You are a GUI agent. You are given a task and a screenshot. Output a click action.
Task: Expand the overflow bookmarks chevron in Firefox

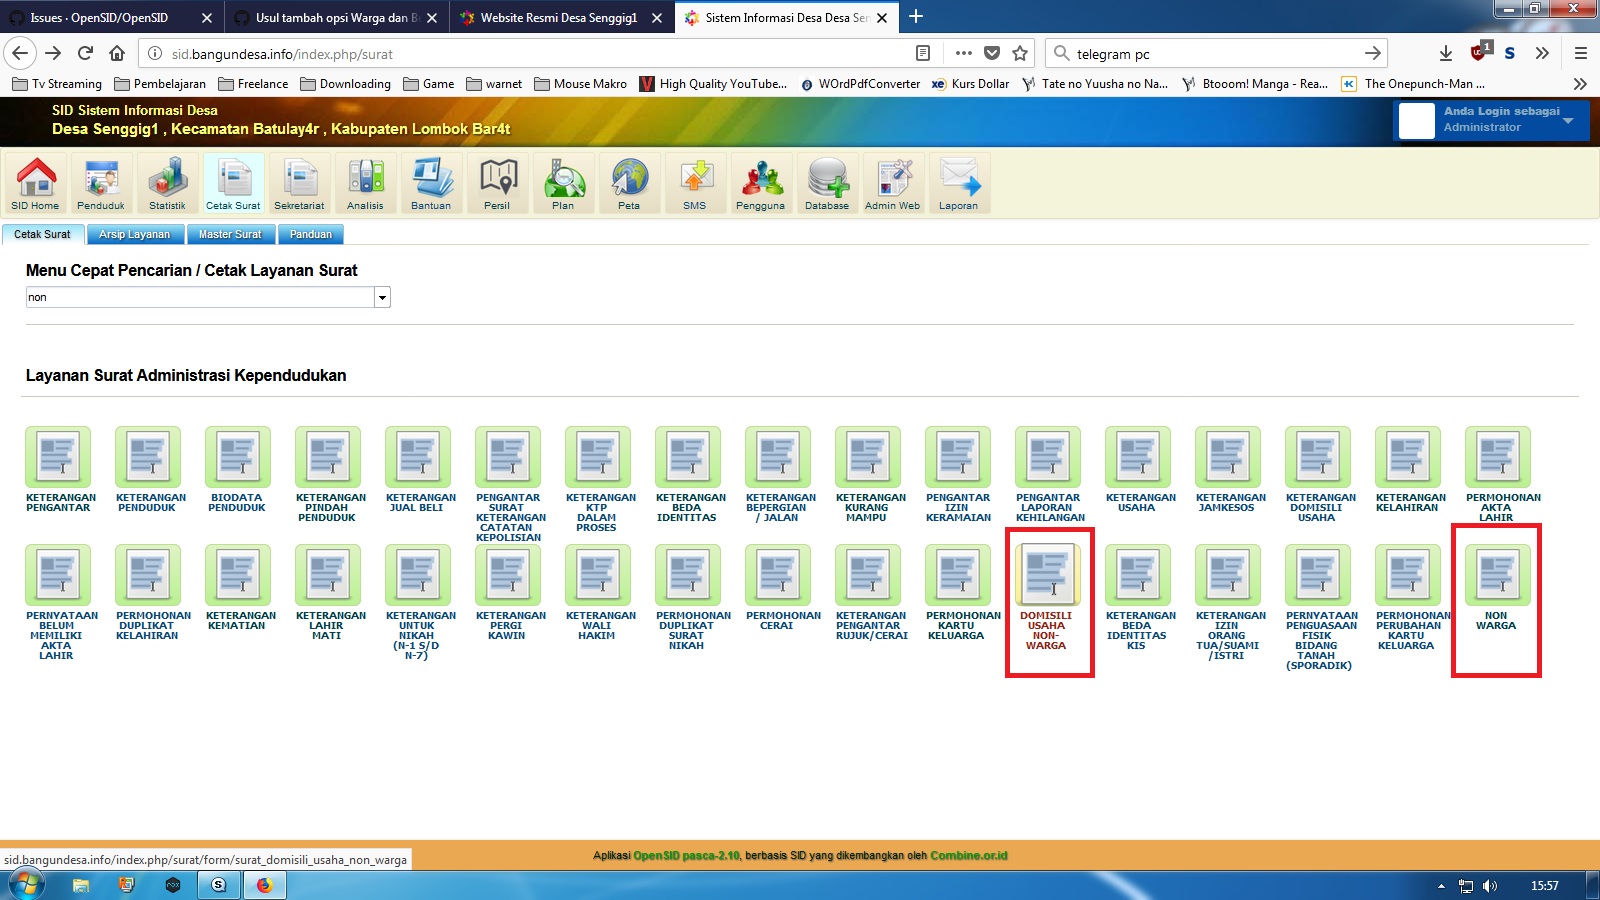coord(1579,84)
